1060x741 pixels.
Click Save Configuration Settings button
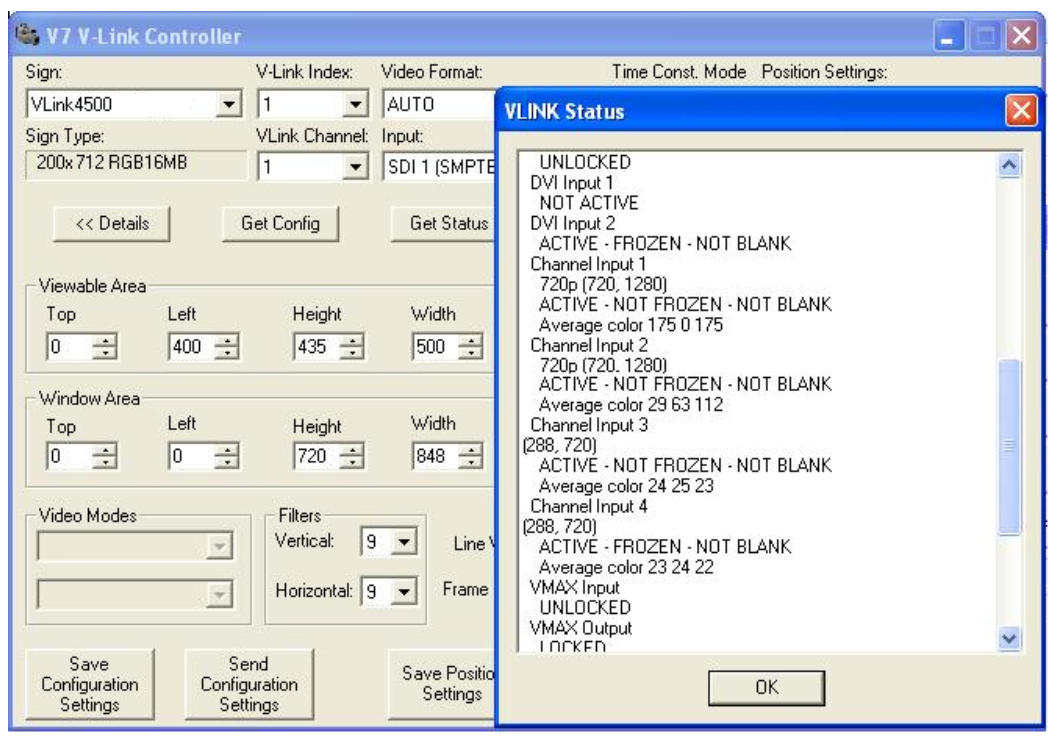point(85,684)
